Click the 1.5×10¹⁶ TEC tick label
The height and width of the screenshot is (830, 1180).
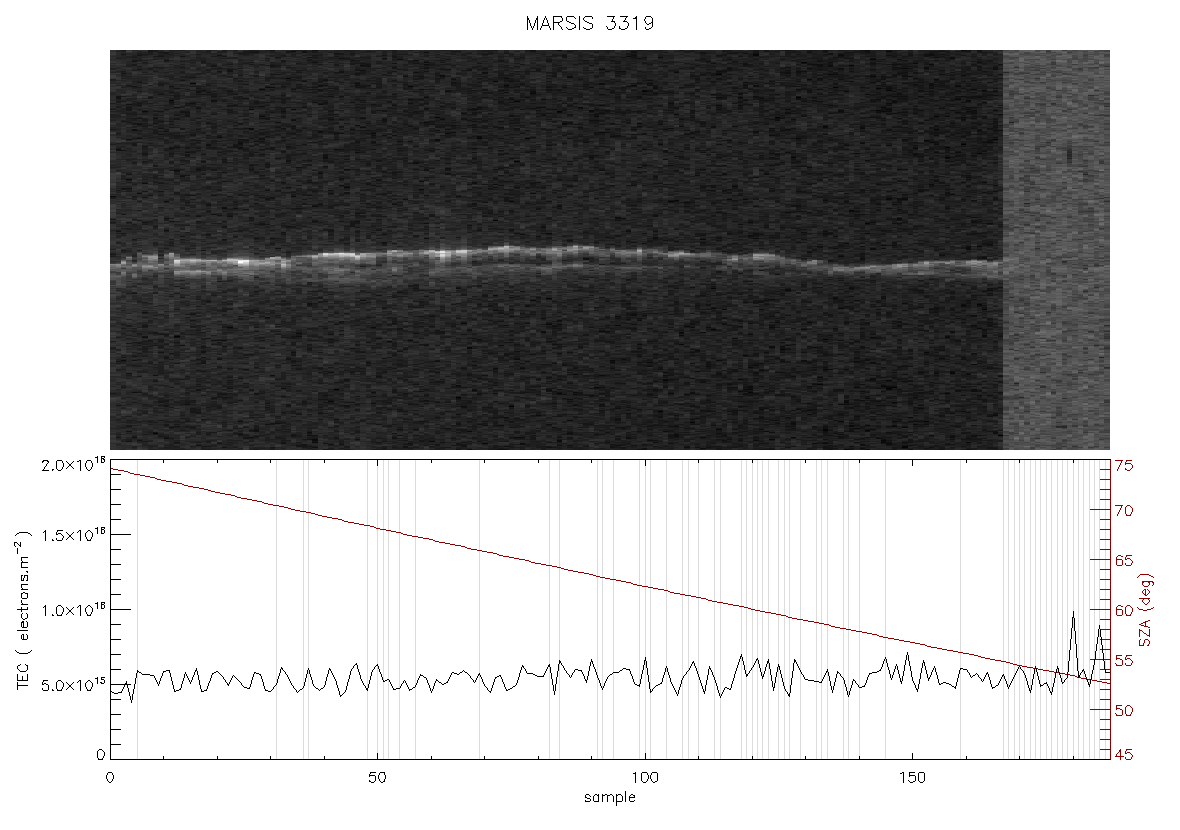pyautogui.click(x=73, y=535)
